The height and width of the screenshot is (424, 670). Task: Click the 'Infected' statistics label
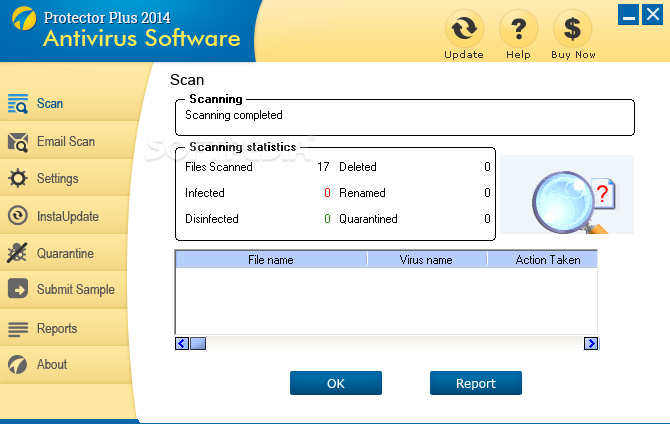pos(205,193)
